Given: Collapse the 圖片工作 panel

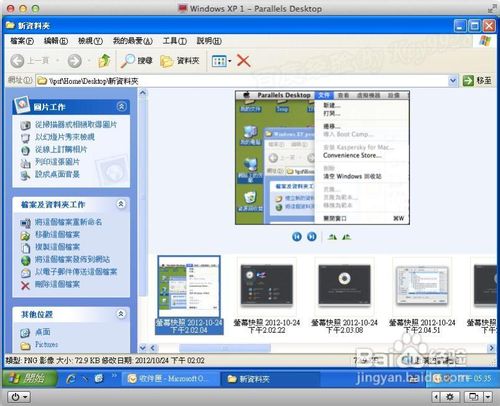Looking at the screenshot, I should [x=121, y=106].
